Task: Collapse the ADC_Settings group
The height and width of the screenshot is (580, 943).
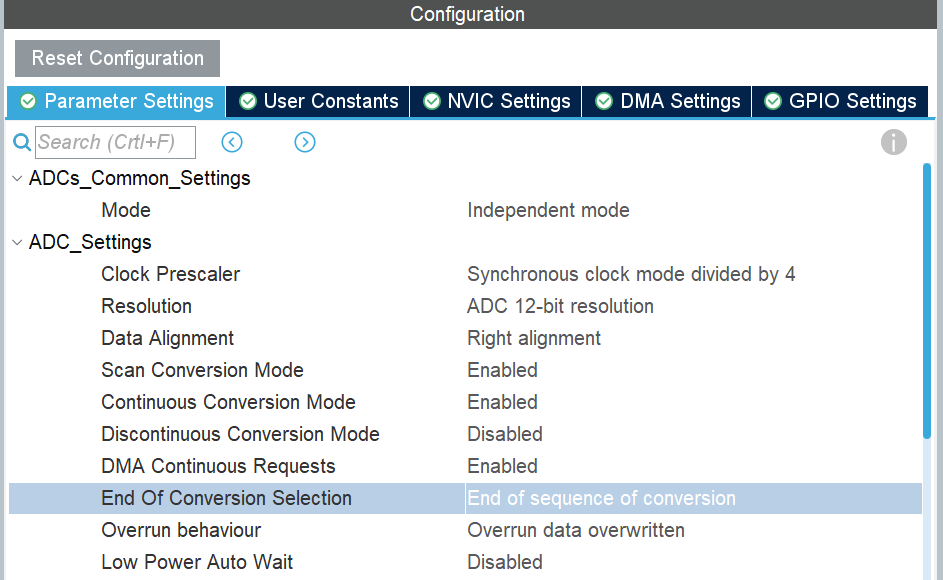Action: 17,243
